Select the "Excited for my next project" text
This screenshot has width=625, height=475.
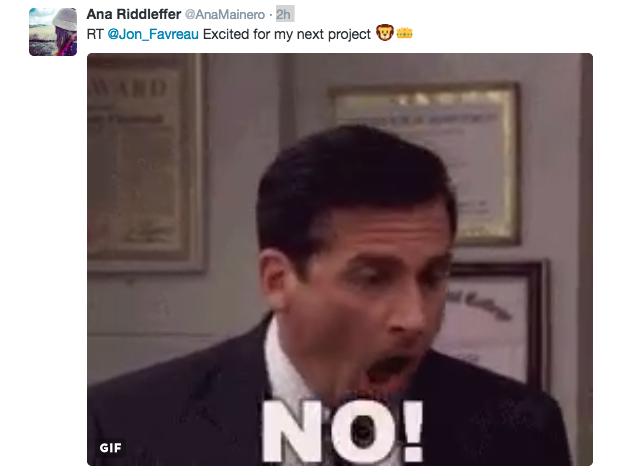(x=287, y=34)
